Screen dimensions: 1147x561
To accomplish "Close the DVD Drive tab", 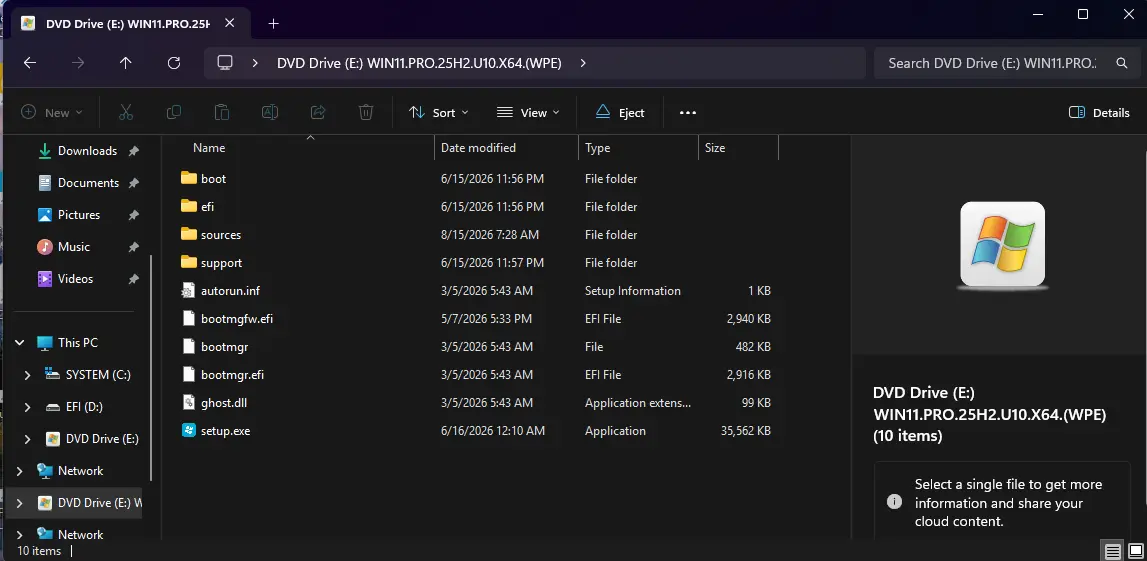I will (x=230, y=23).
